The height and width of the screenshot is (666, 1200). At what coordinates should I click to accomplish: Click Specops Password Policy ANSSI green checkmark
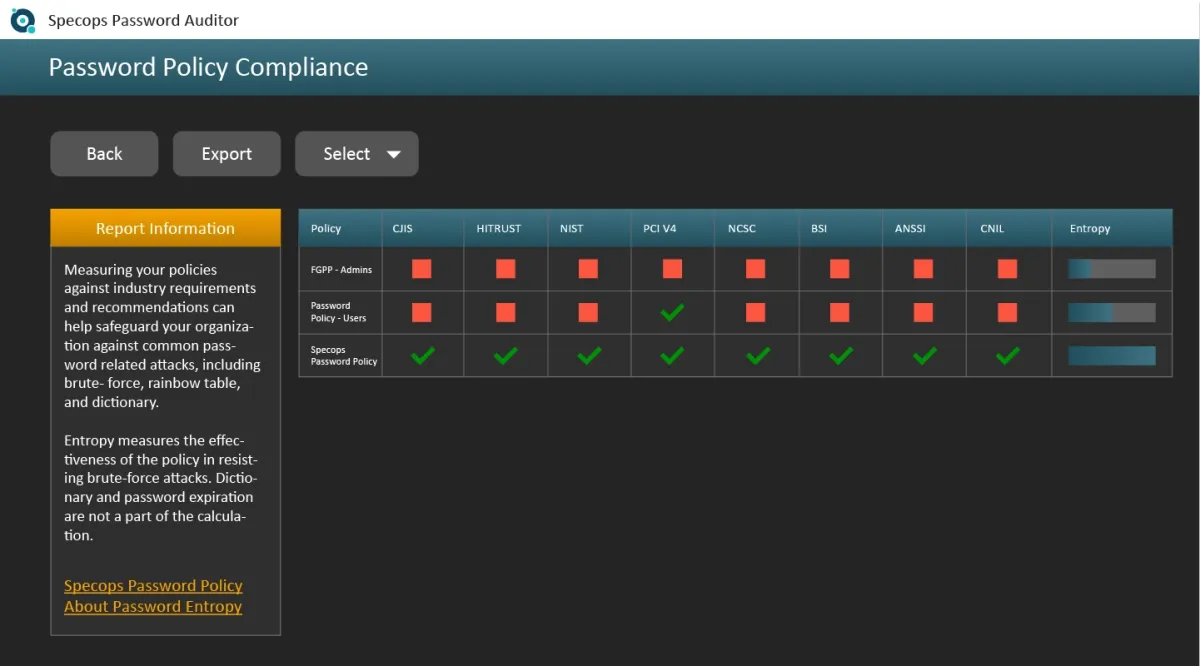tap(925, 355)
